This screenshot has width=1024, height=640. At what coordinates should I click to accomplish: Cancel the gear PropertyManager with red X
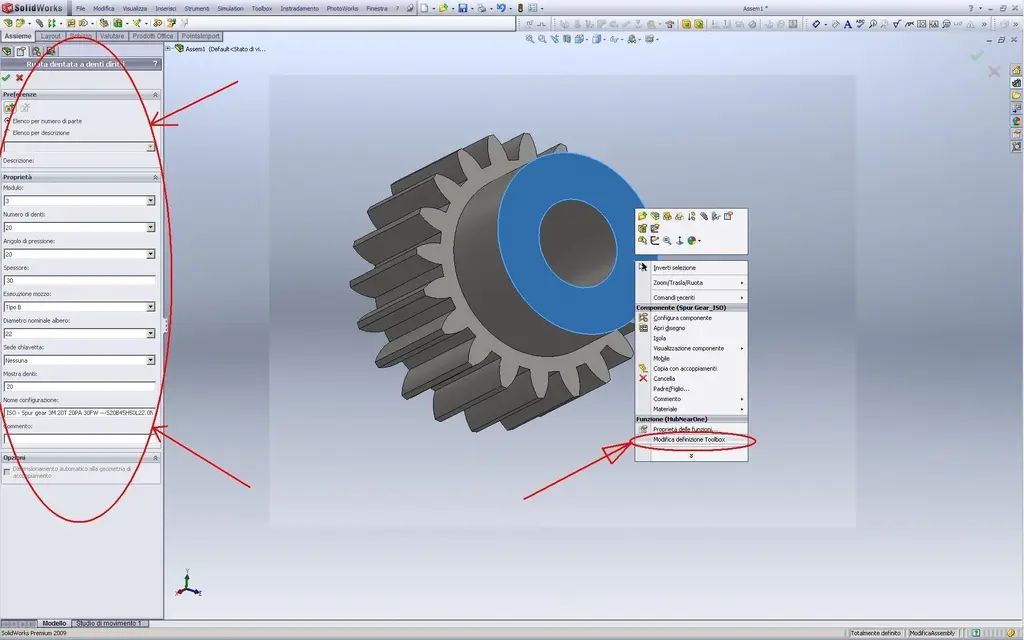20,78
